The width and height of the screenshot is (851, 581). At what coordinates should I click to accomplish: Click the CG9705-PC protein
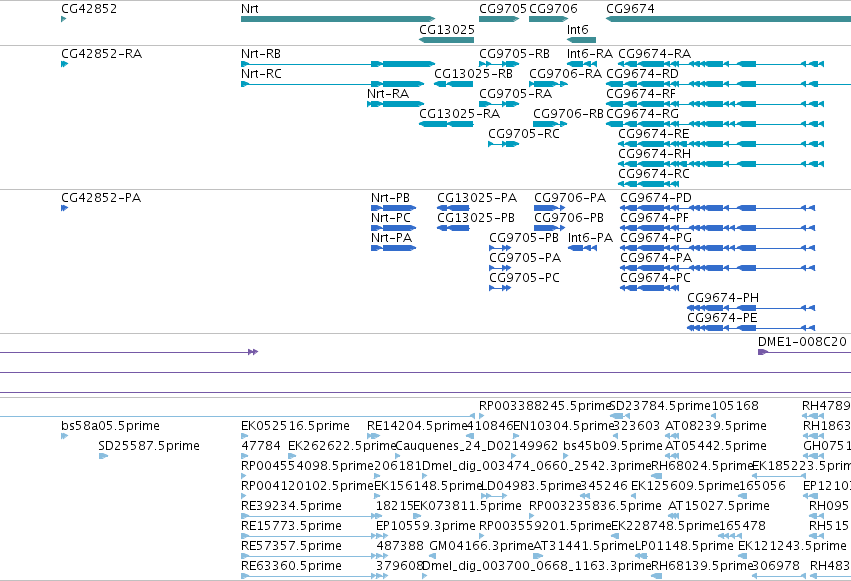(x=500, y=288)
